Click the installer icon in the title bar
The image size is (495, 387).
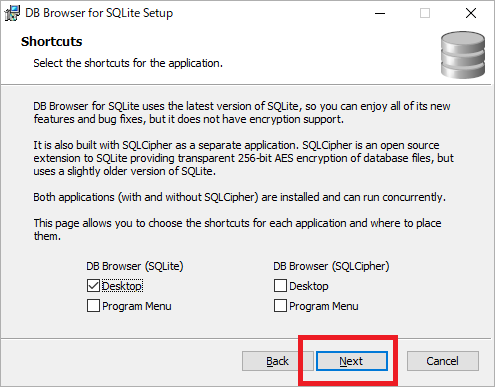pyautogui.click(x=12, y=13)
